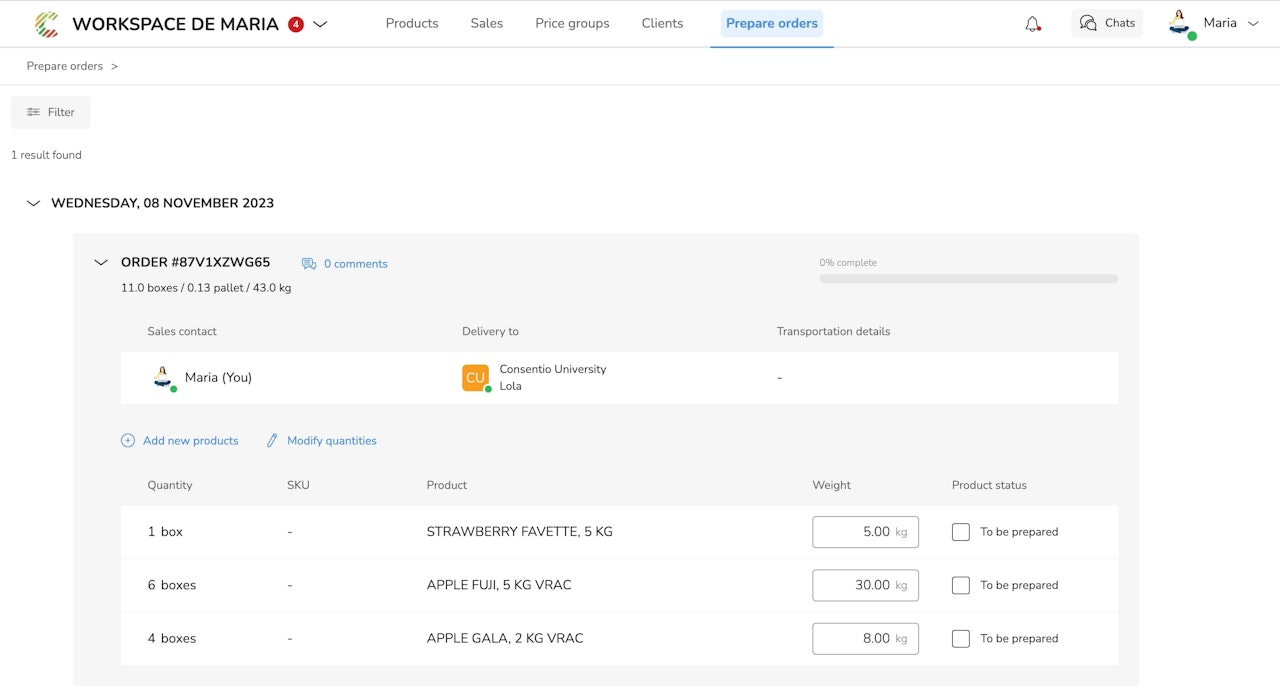Switch to the Price groups tab
This screenshot has height=697, width=1280.
[572, 23]
